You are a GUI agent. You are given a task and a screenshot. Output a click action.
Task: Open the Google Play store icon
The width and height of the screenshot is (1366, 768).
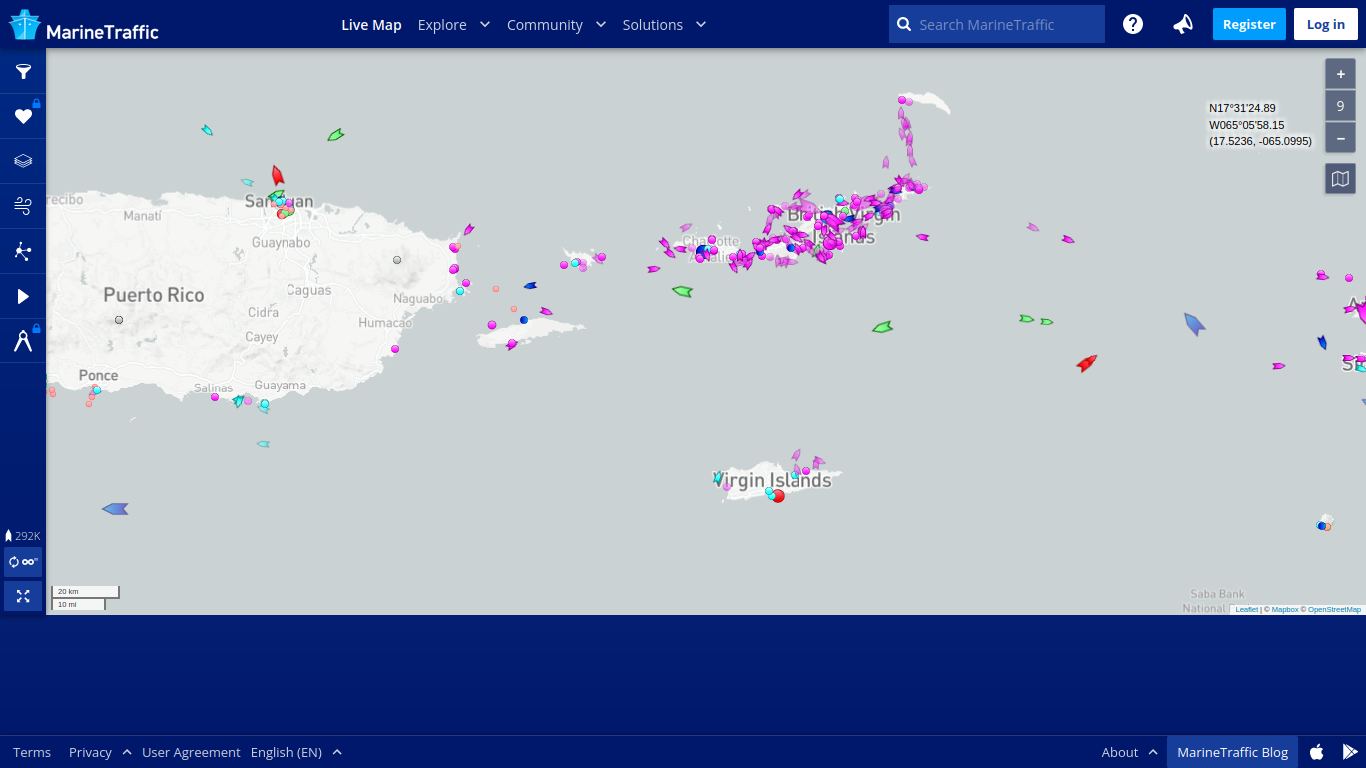1350,752
